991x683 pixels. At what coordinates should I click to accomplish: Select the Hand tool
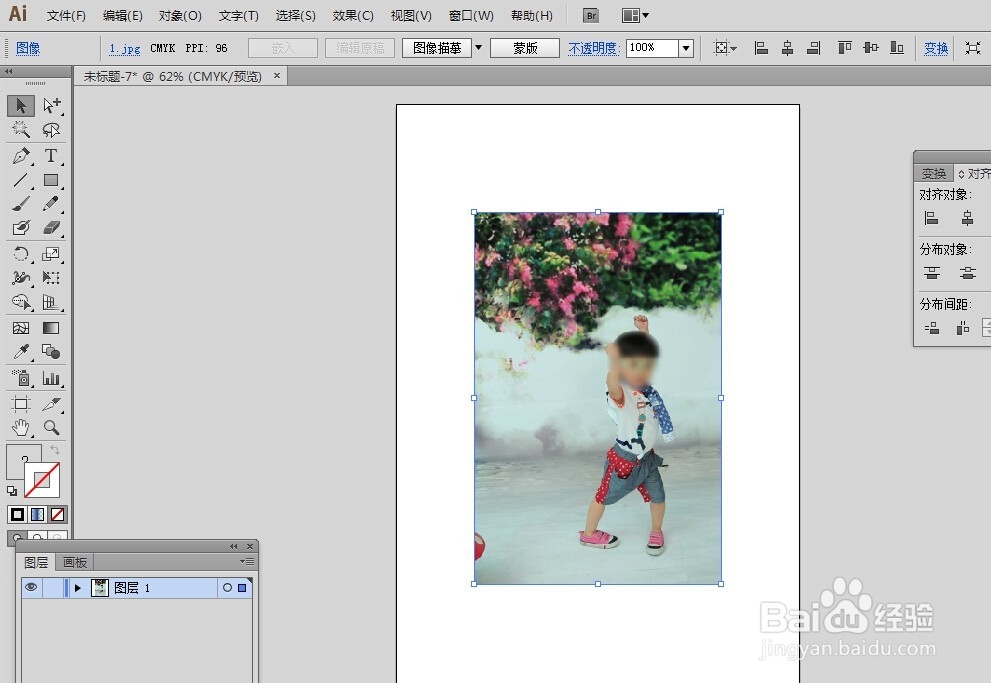click(21, 428)
